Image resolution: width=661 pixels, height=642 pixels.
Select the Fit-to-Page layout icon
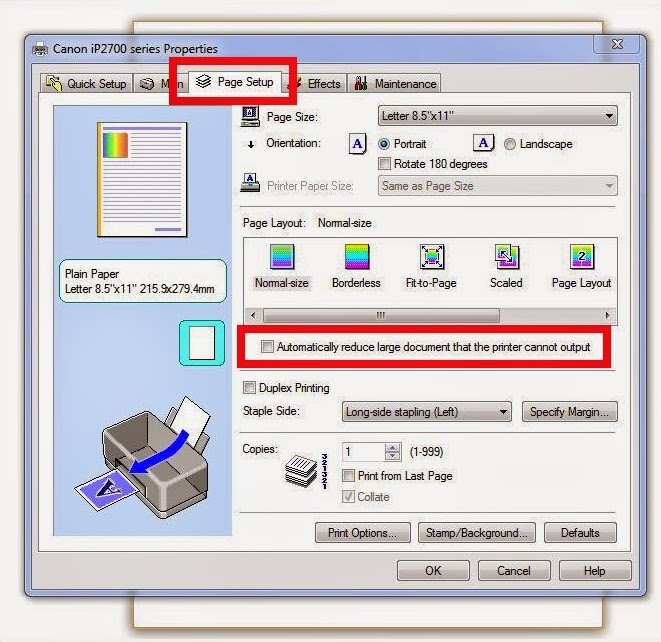(x=432, y=257)
